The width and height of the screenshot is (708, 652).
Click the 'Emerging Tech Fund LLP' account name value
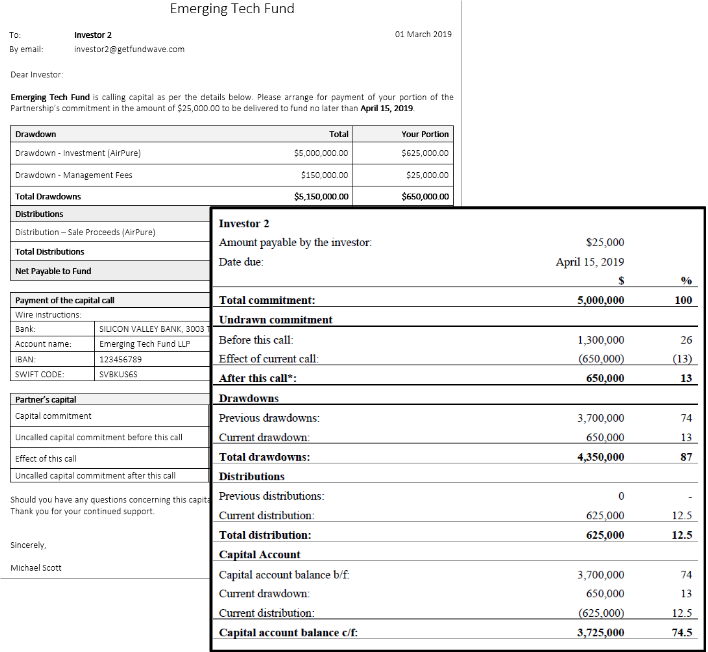[144, 344]
